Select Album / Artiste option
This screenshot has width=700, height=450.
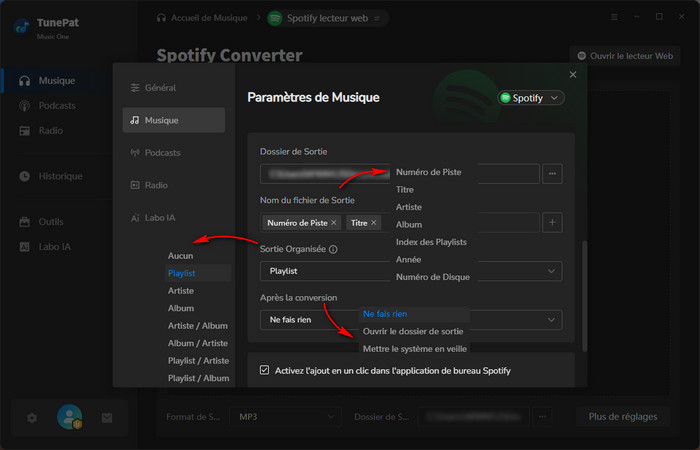(x=198, y=343)
